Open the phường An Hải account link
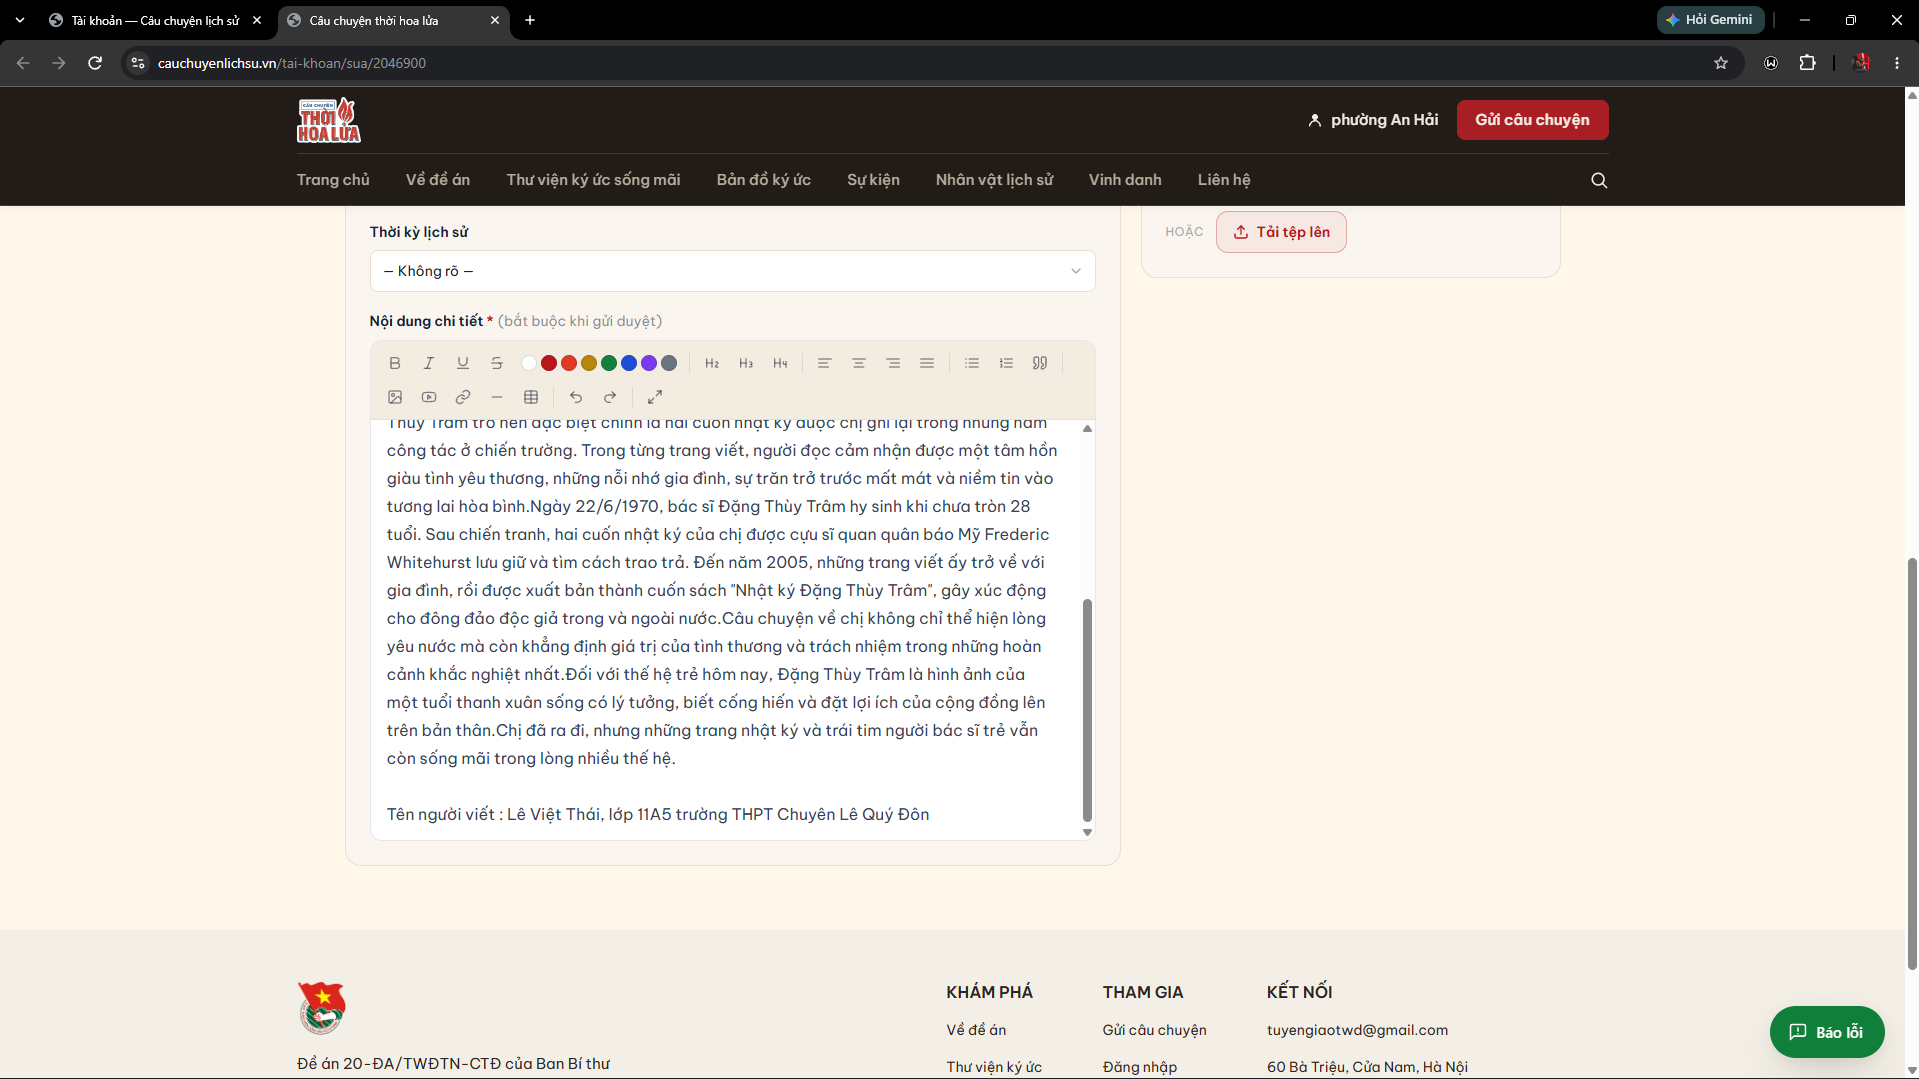 click(x=1373, y=120)
